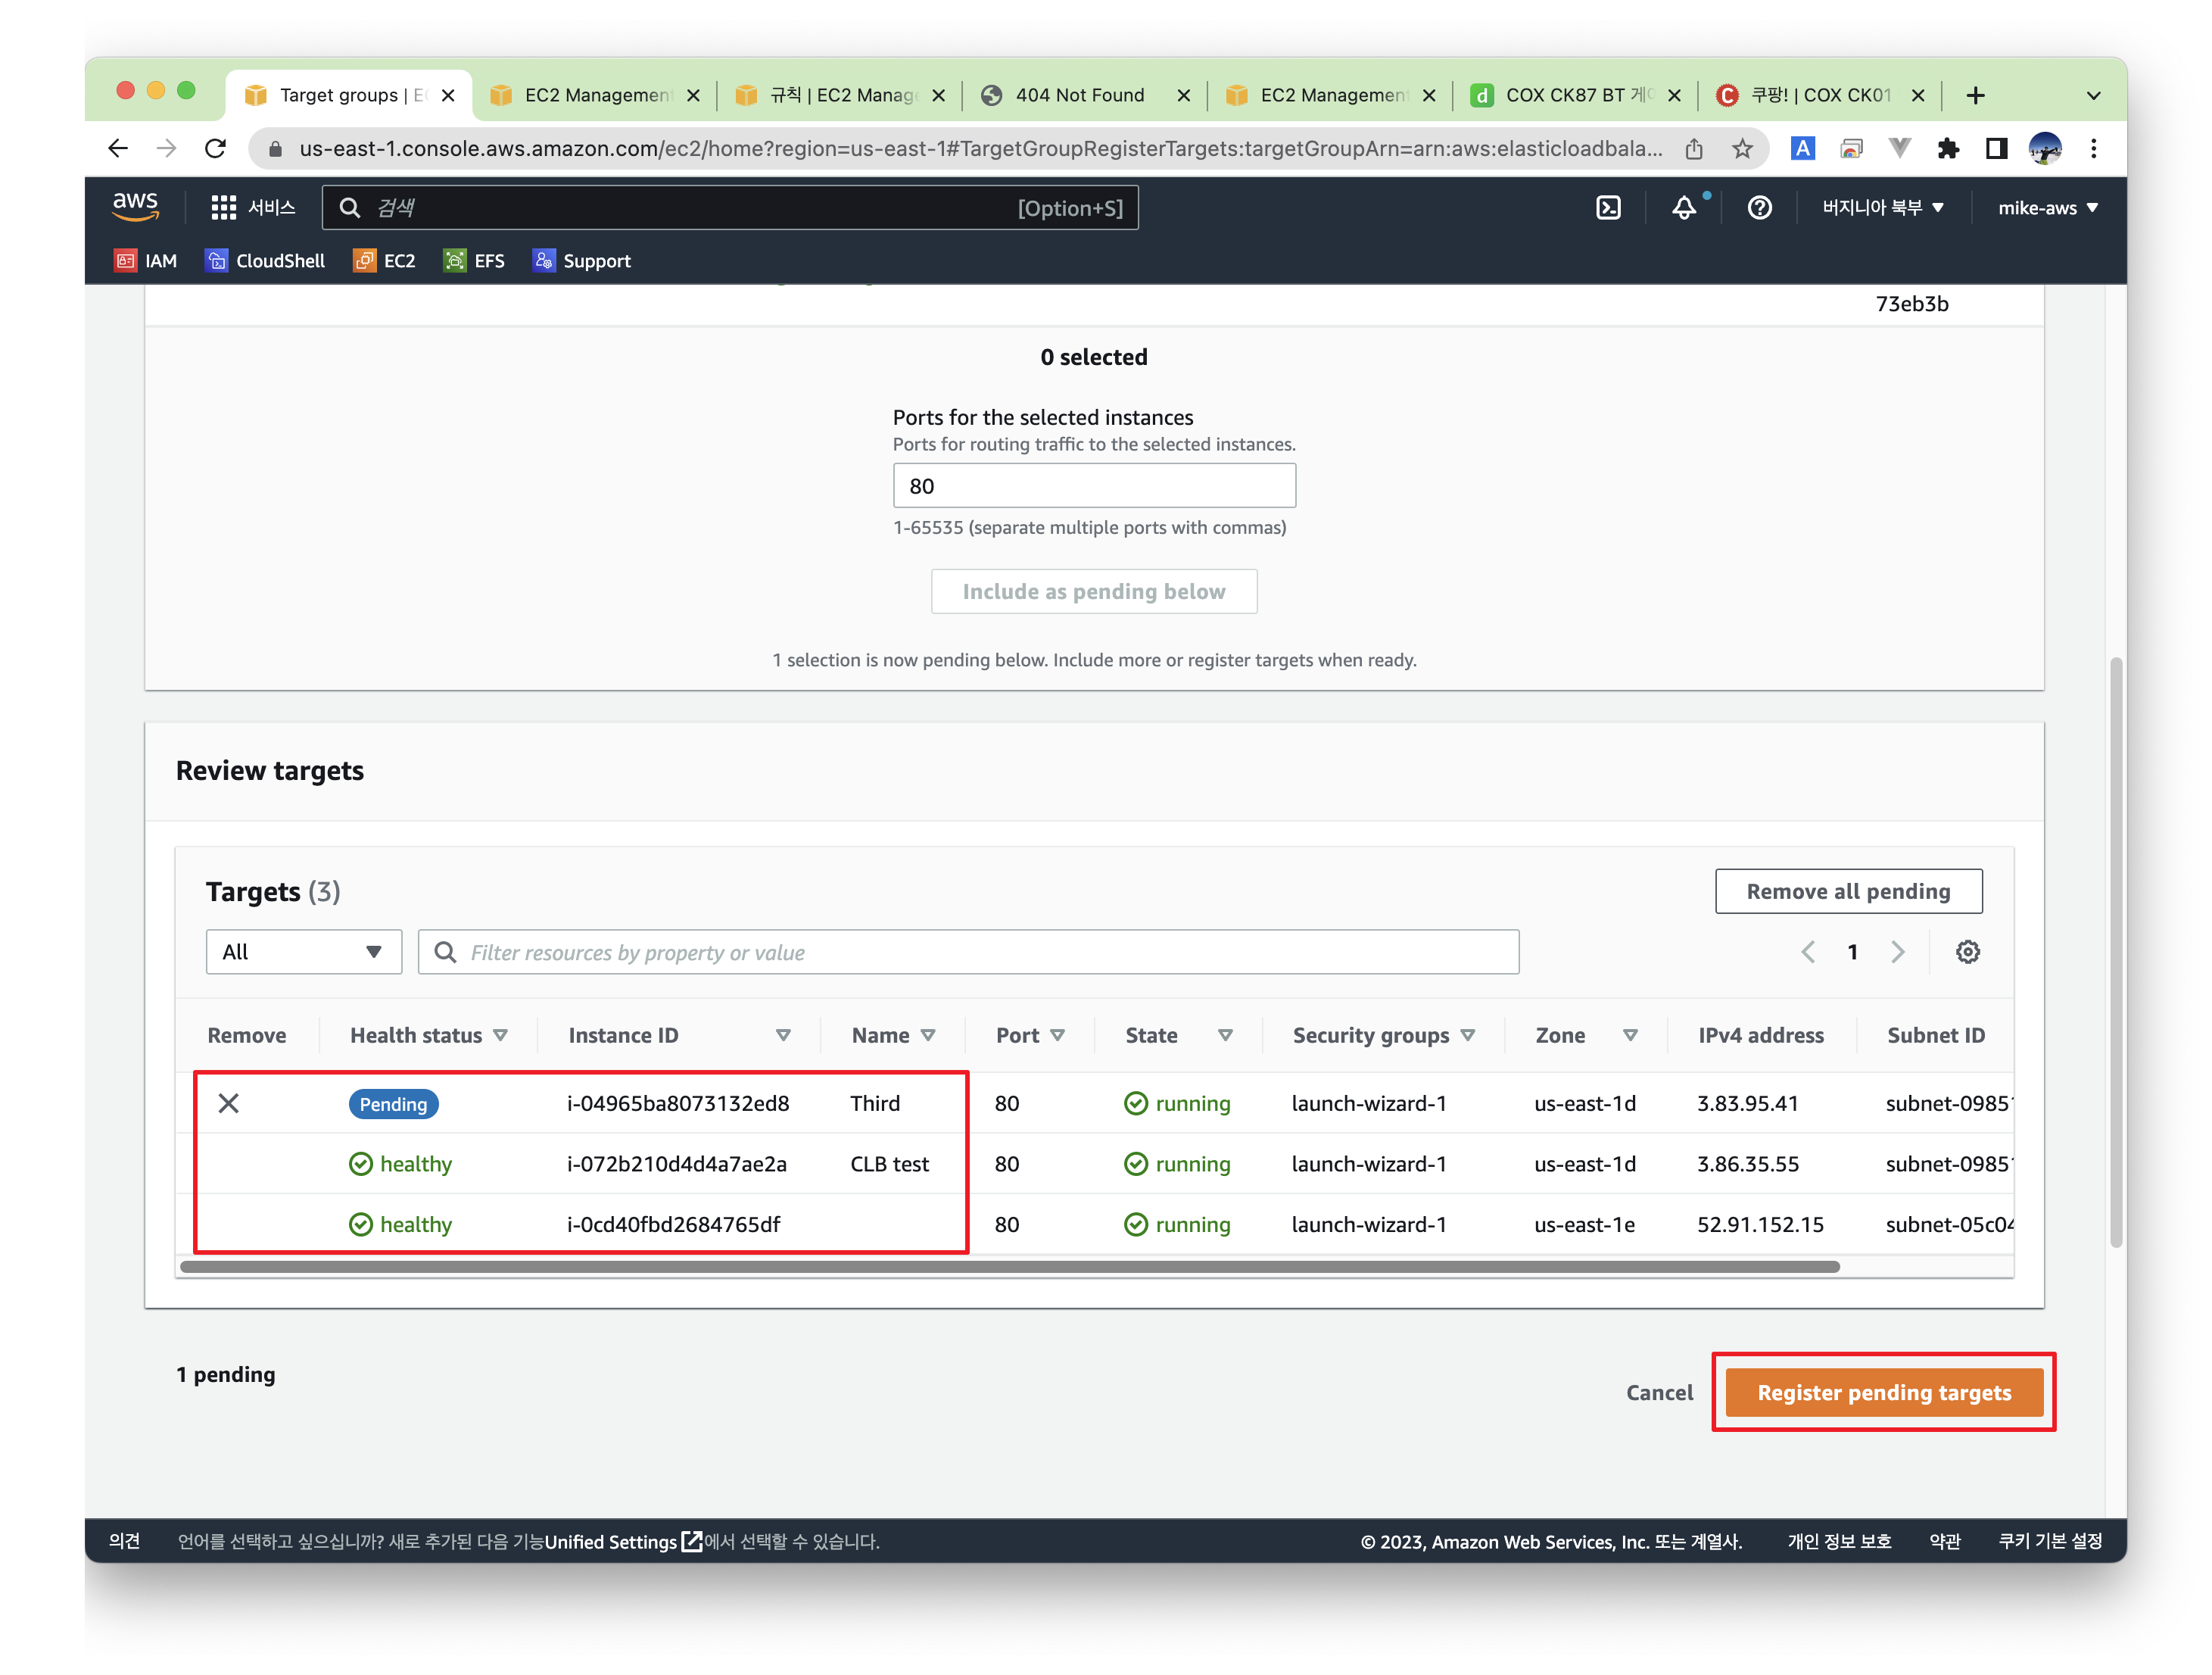Open the region selector dropdown
This screenshot has width=2212, height=1675.
click(1882, 208)
